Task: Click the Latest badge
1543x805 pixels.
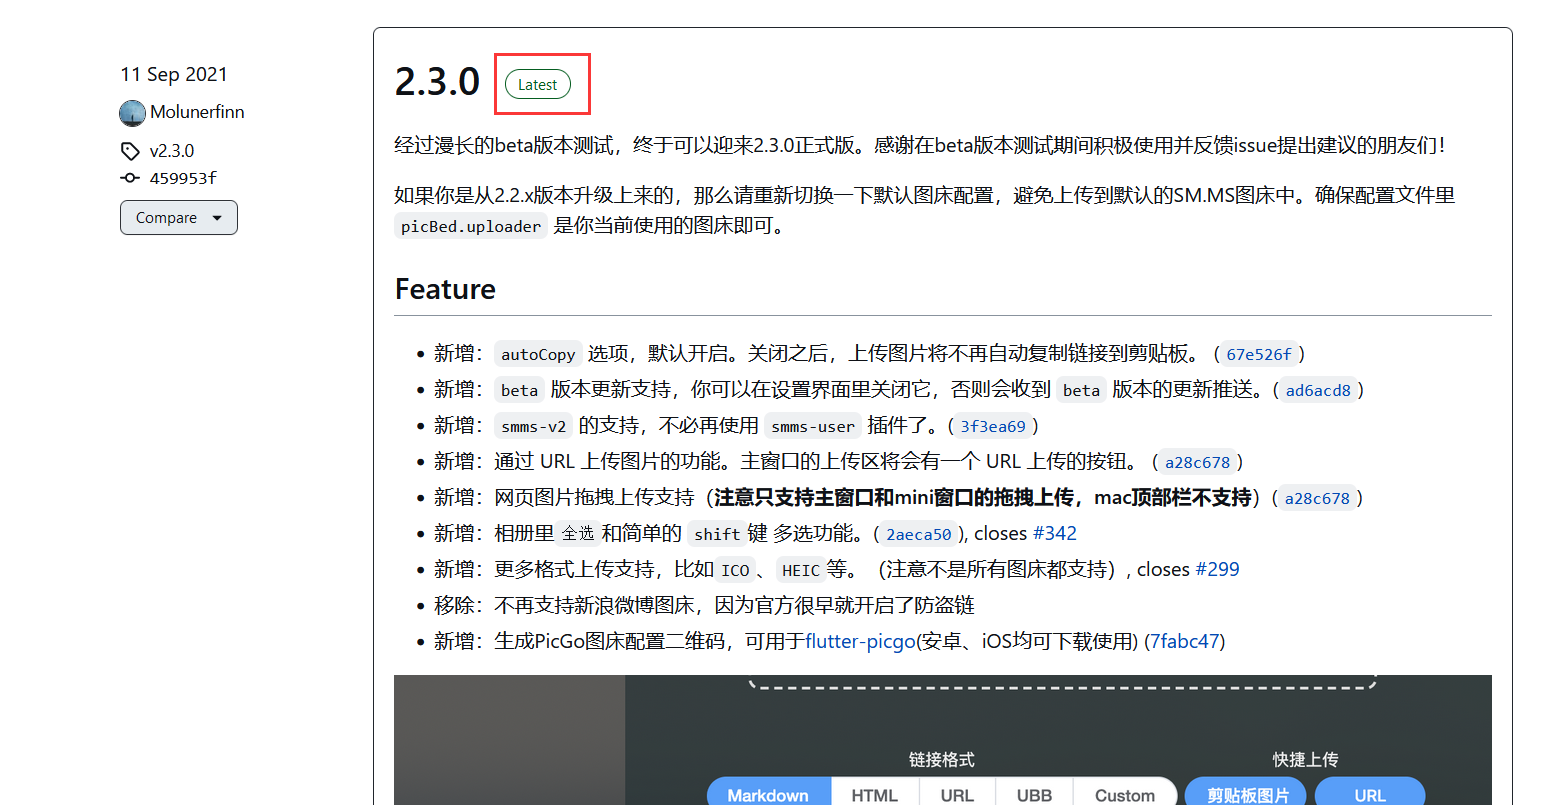Action: coord(538,85)
